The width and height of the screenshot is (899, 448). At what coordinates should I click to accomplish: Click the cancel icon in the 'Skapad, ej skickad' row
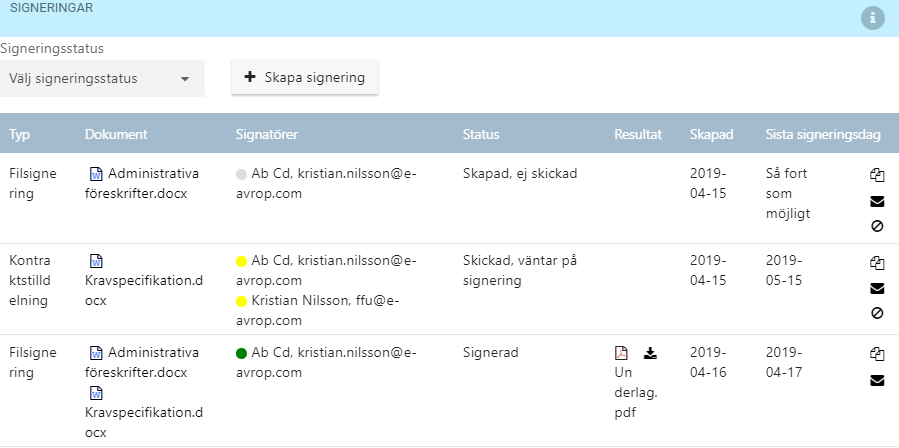[x=877, y=226]
